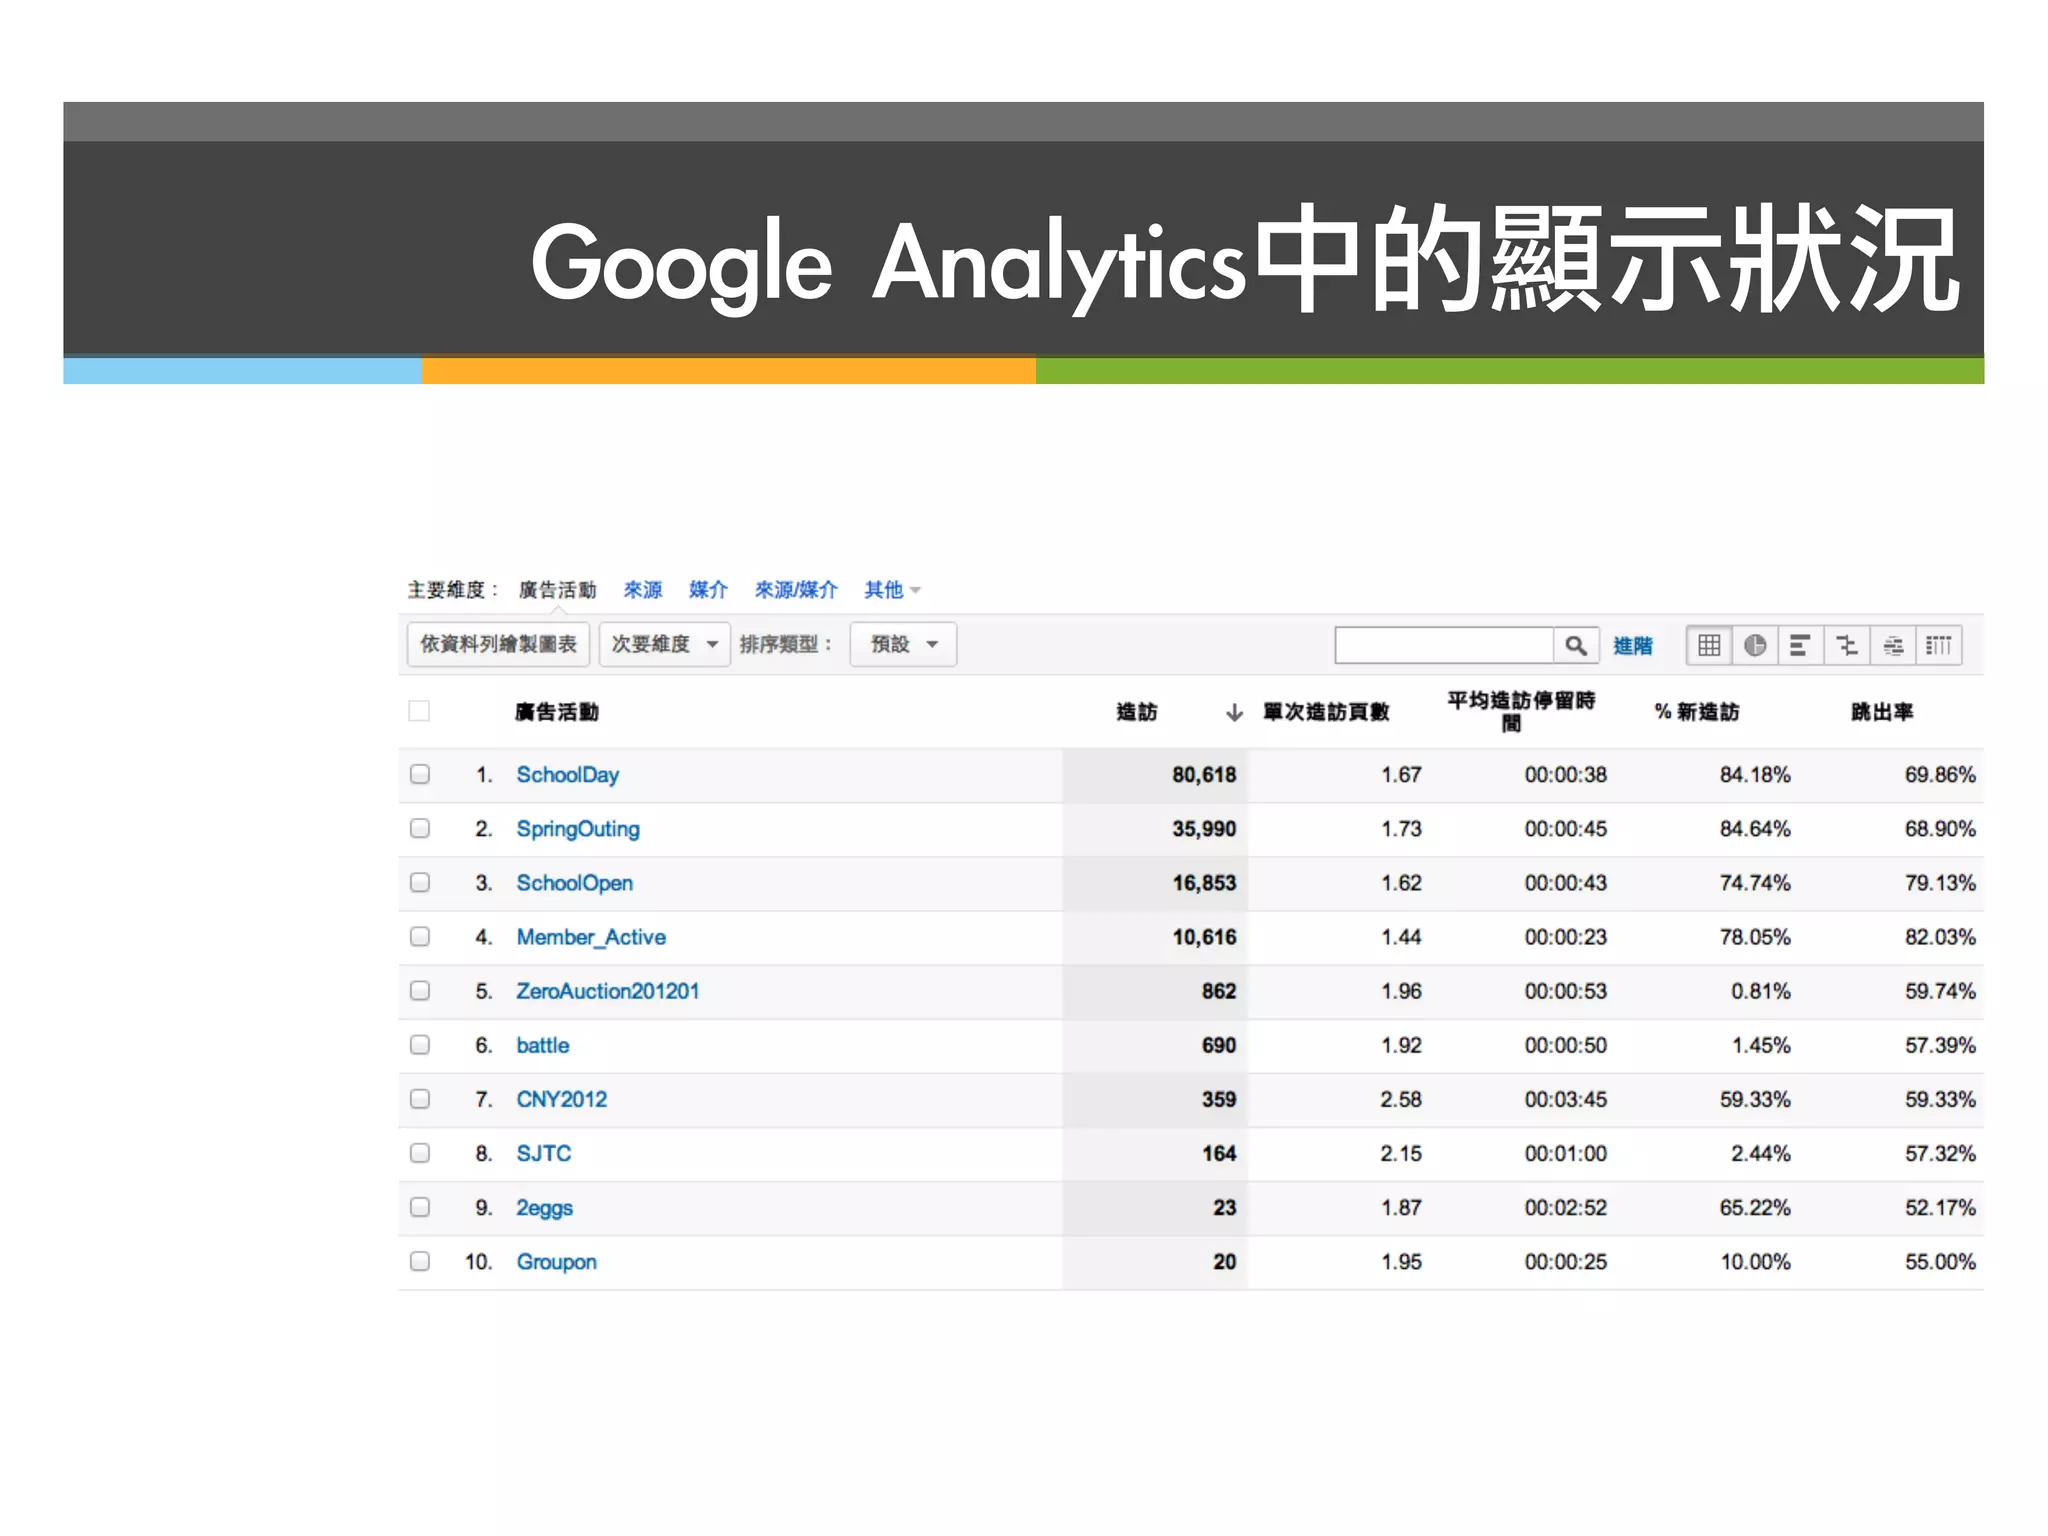Viewport: 2048px width, 1536px height.
Task: Select the 00:03:45 duration cell
Action: coord(1566,1099)
